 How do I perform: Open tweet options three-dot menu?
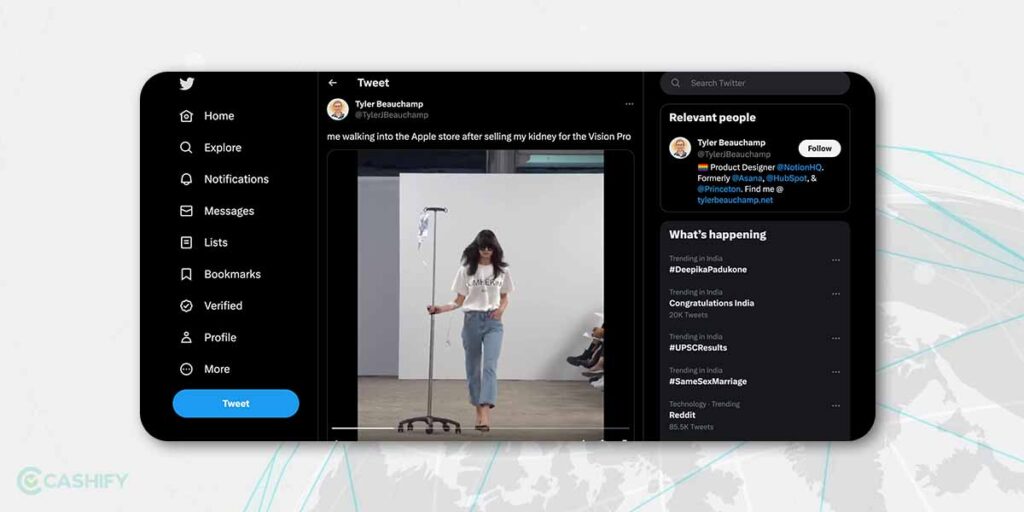[629, 104]
